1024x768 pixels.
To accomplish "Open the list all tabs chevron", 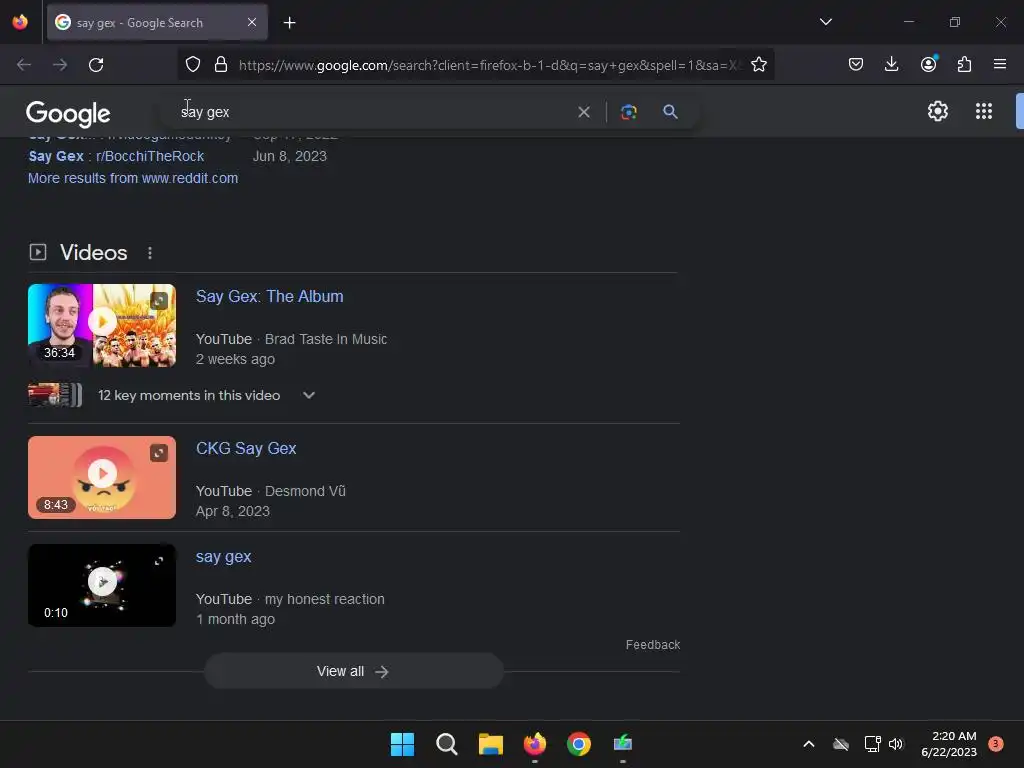I will pos(825,22).
